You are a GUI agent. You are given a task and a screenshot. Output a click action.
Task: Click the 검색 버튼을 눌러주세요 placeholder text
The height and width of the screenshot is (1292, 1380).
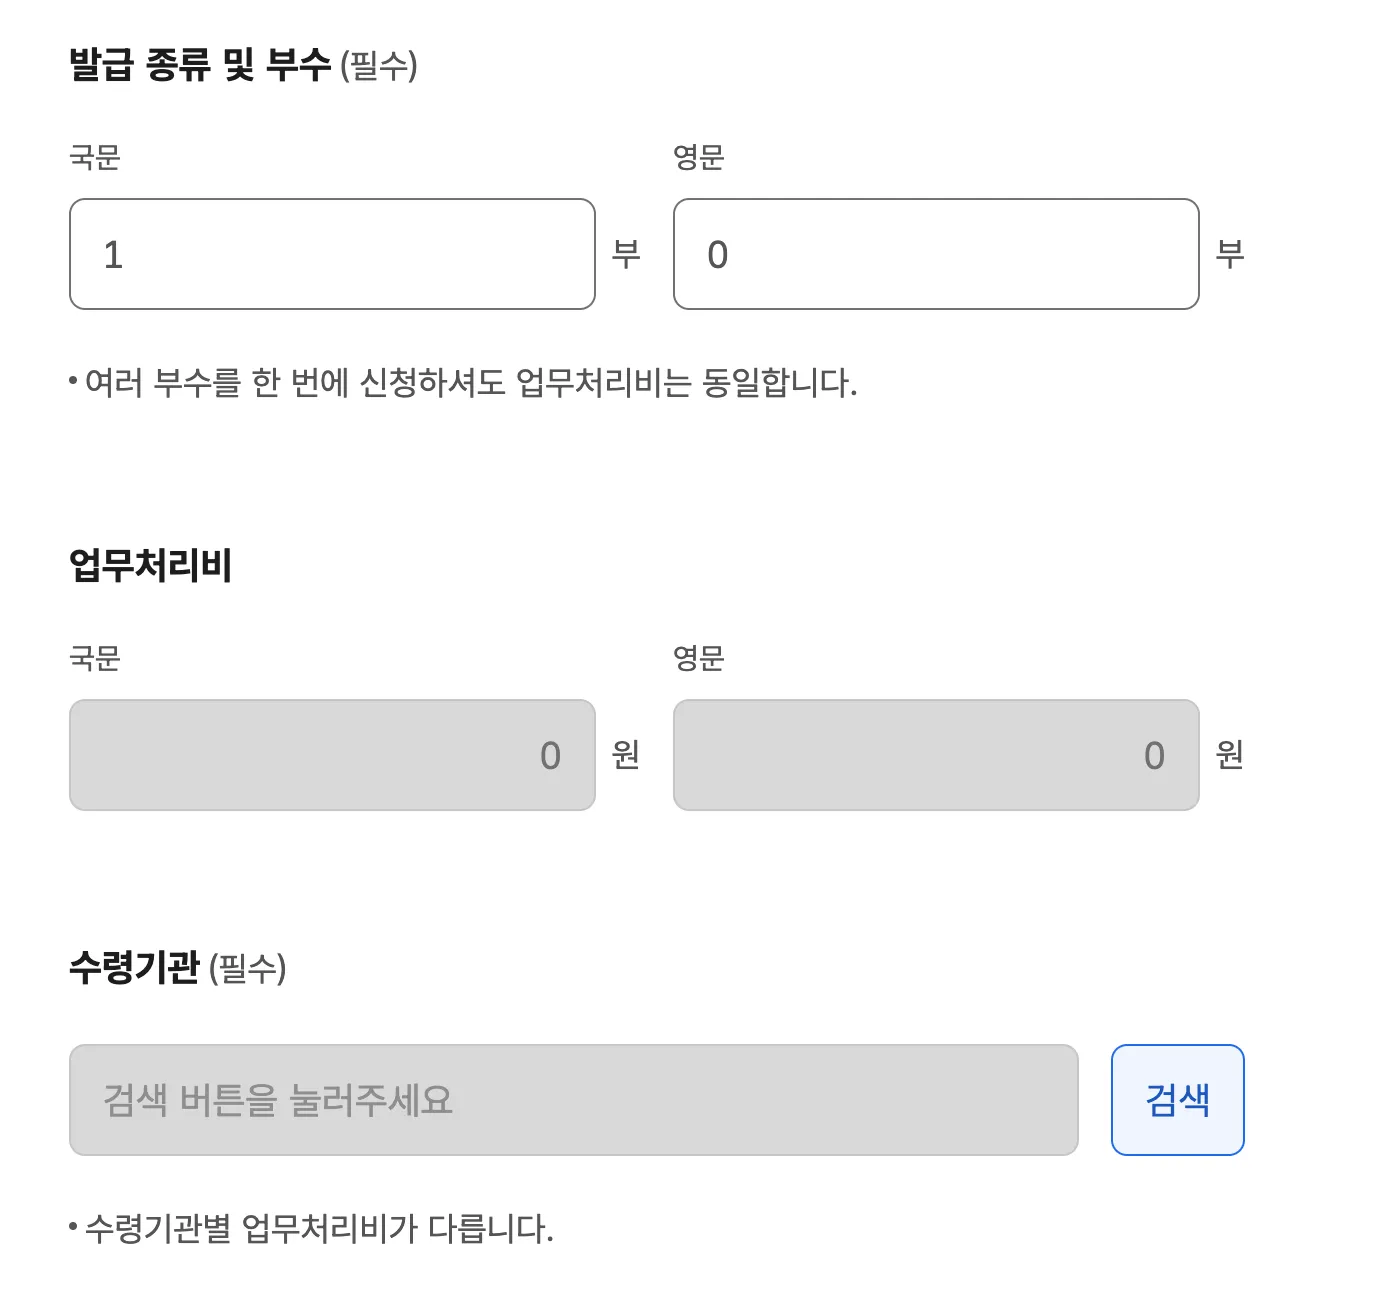[x=278, y=1098]
